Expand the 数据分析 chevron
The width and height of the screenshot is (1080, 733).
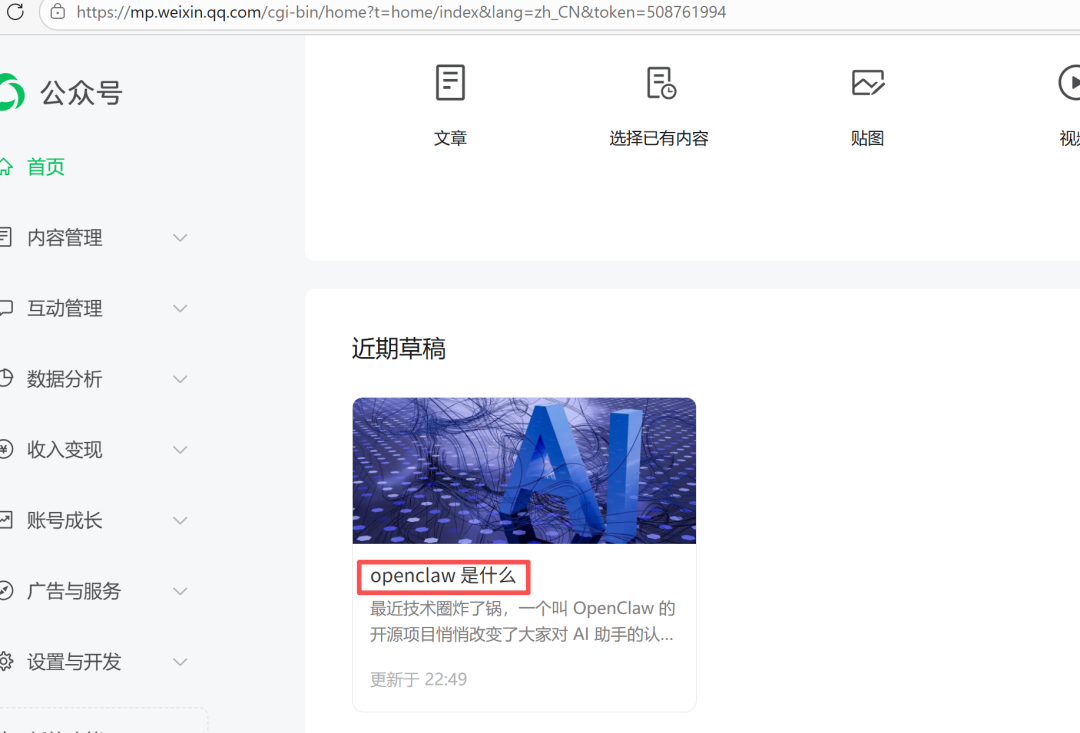tap(180, 379)
